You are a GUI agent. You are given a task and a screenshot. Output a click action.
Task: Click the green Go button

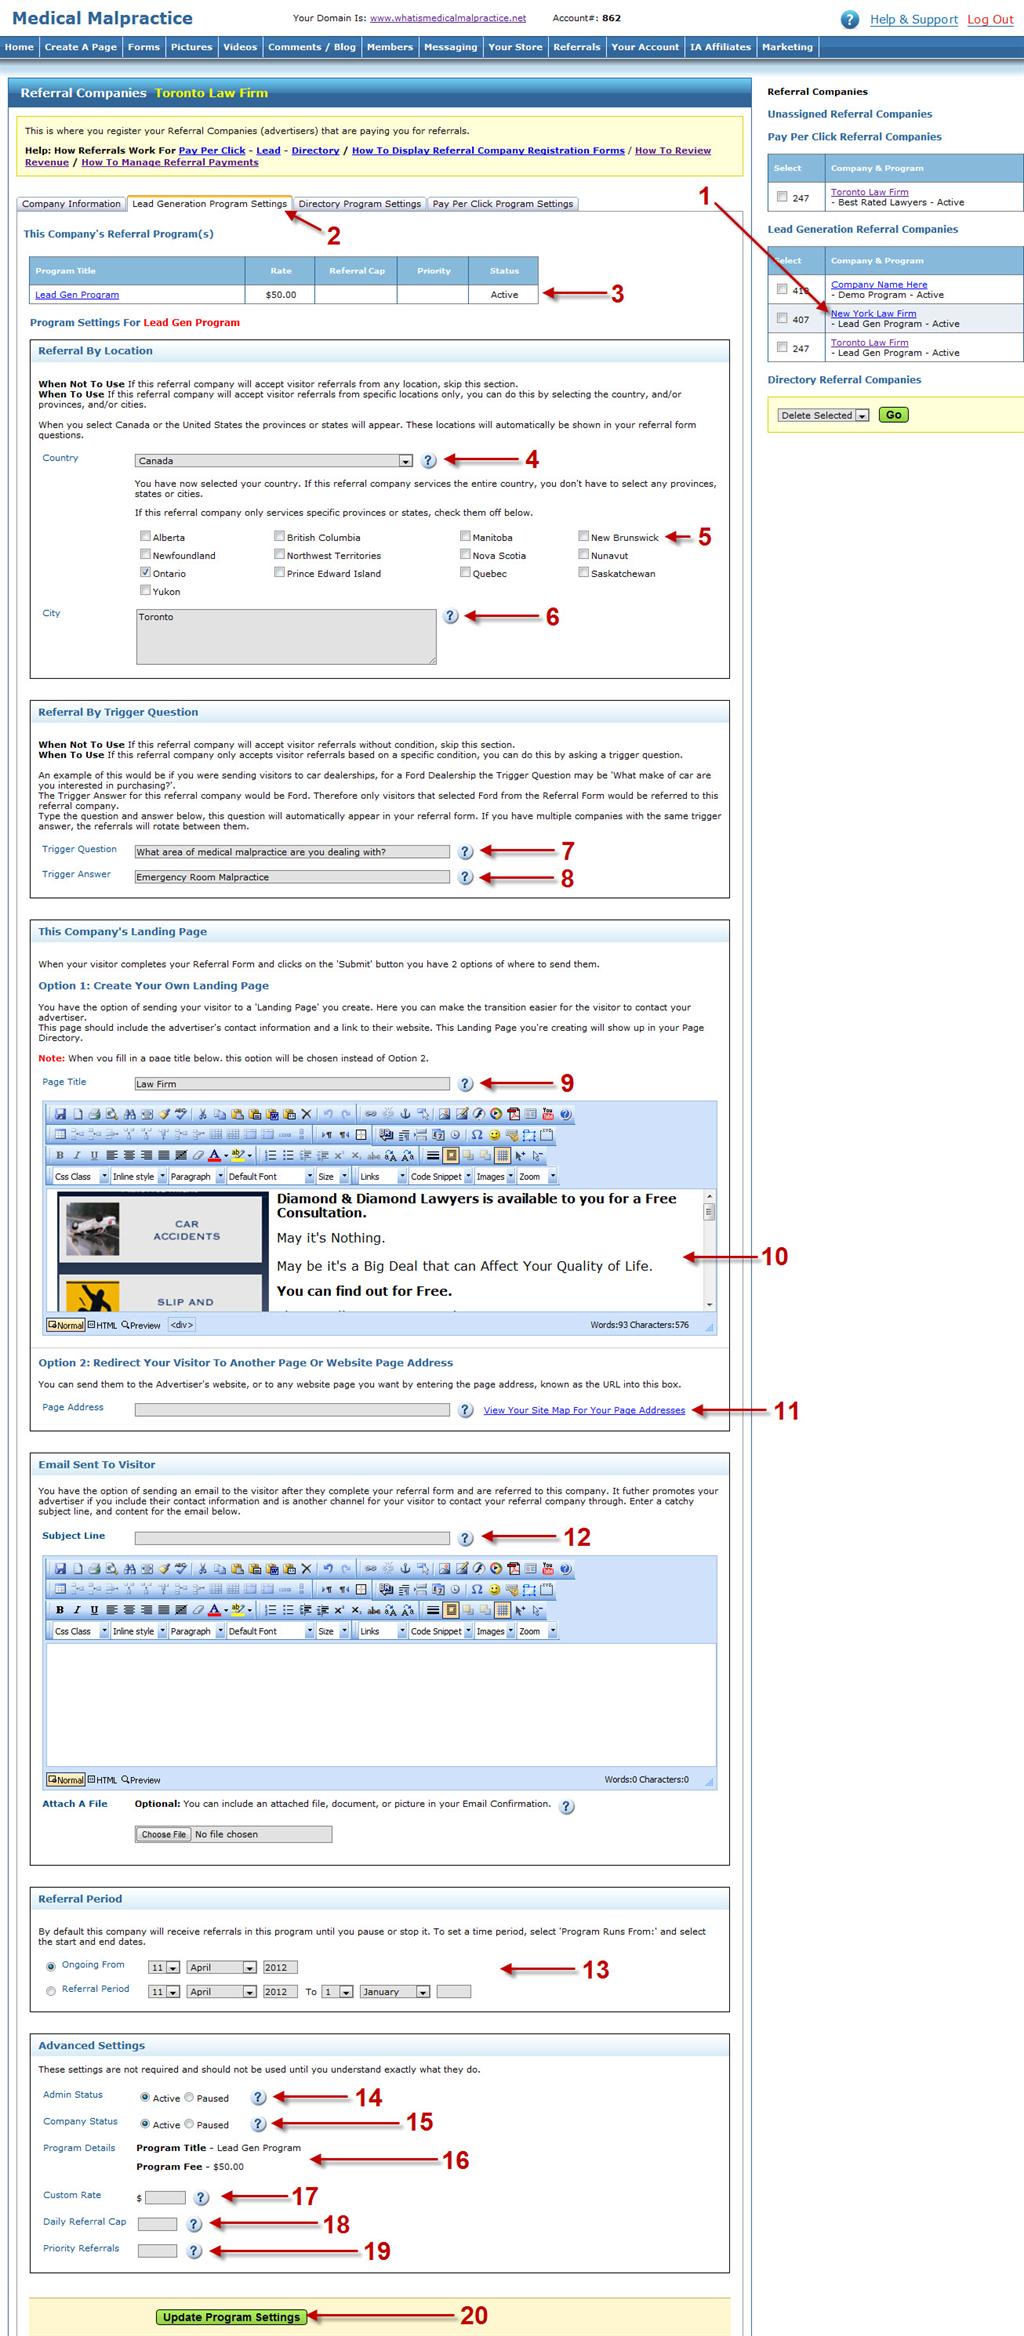893,415
